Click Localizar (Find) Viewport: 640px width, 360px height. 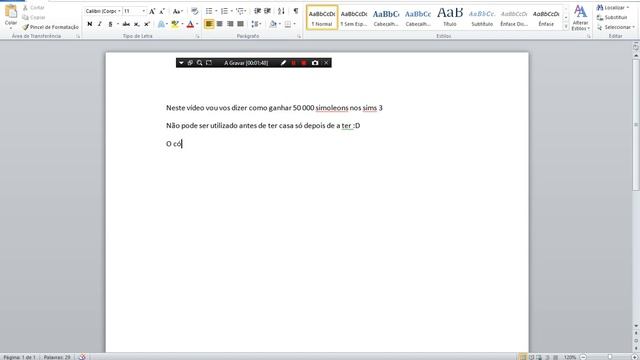pyautogui.click(x=612, y=8)
